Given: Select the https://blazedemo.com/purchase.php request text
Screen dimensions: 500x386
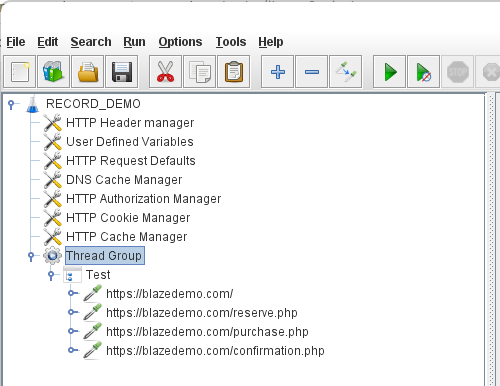Looking at the screenshot, I should pyautogui.click(x=207, y=332).
